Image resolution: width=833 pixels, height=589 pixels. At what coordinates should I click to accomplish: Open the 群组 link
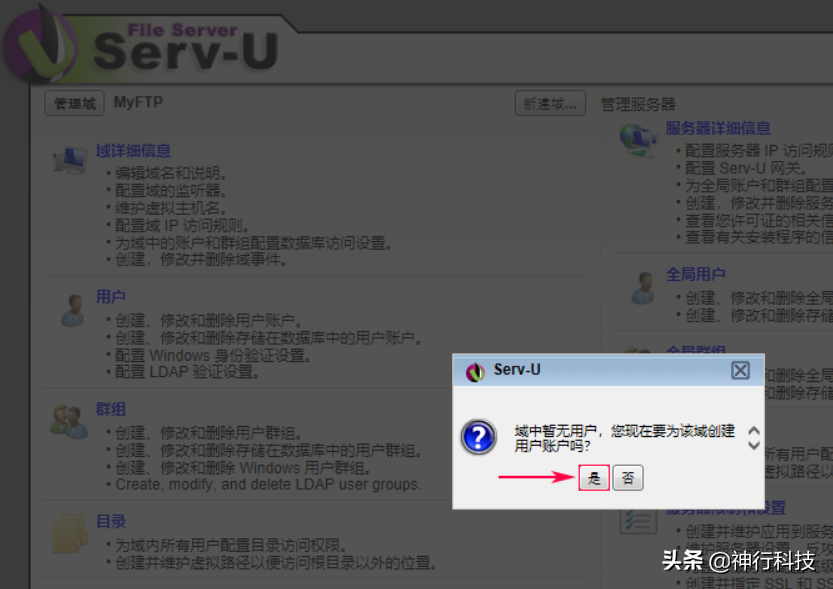(110, 409)
